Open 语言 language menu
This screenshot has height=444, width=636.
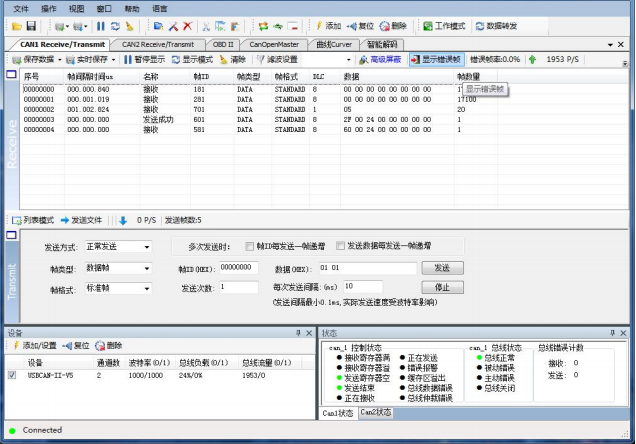pos(159,9)
